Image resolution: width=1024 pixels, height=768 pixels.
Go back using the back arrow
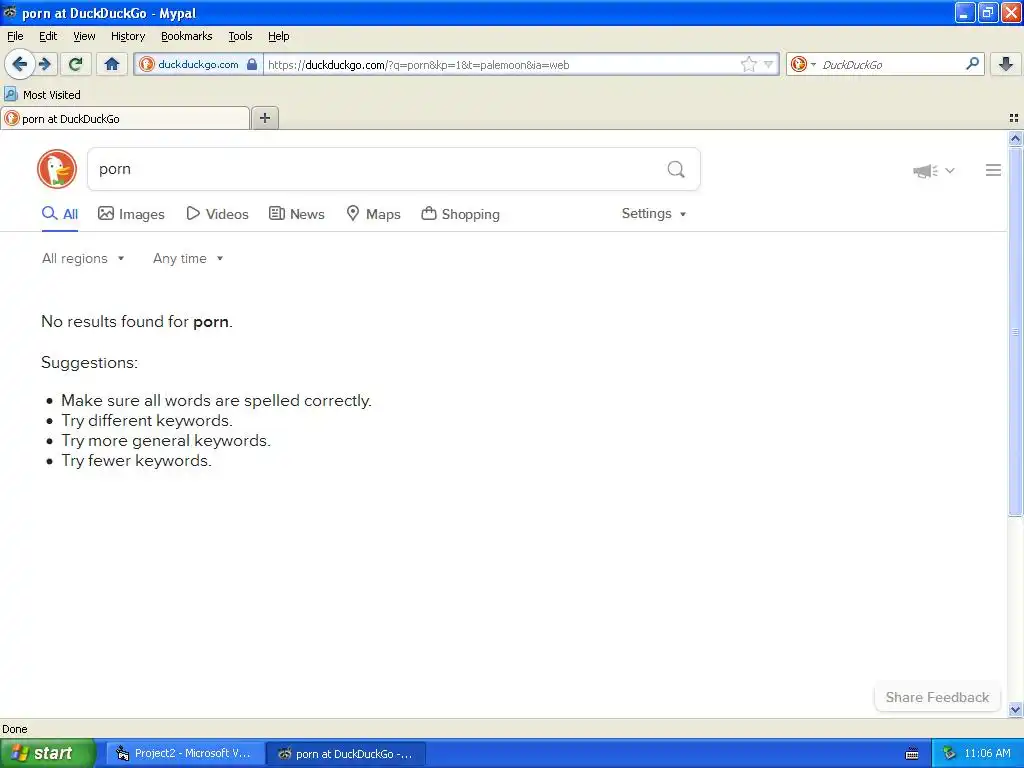[20, 64]
